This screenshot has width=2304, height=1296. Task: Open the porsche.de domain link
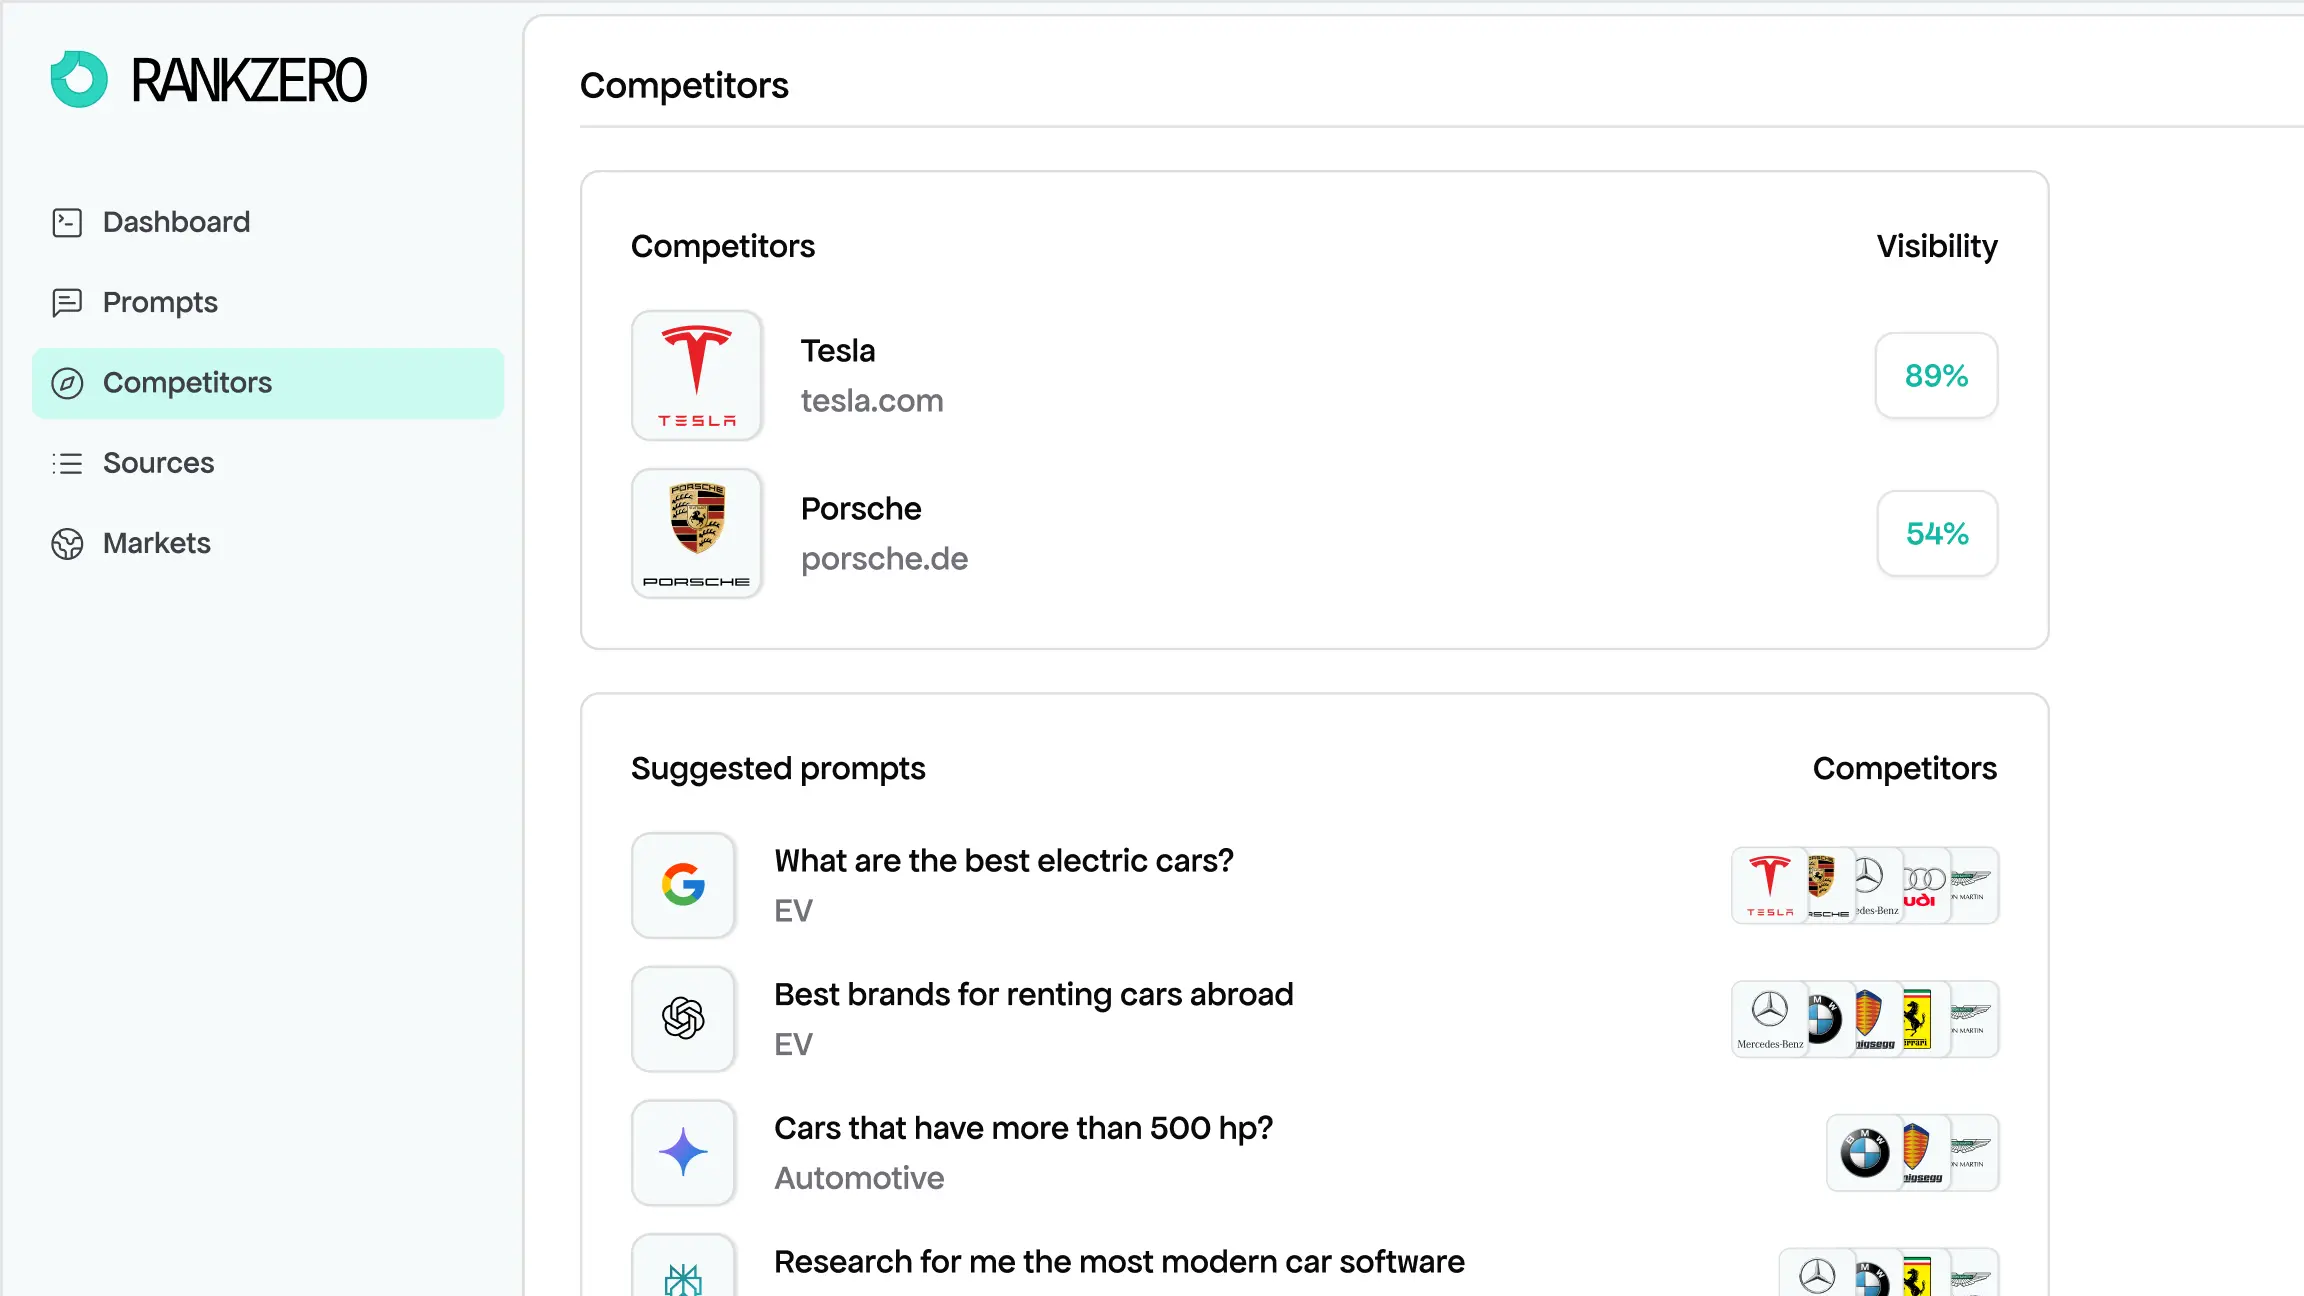[884, 559]
